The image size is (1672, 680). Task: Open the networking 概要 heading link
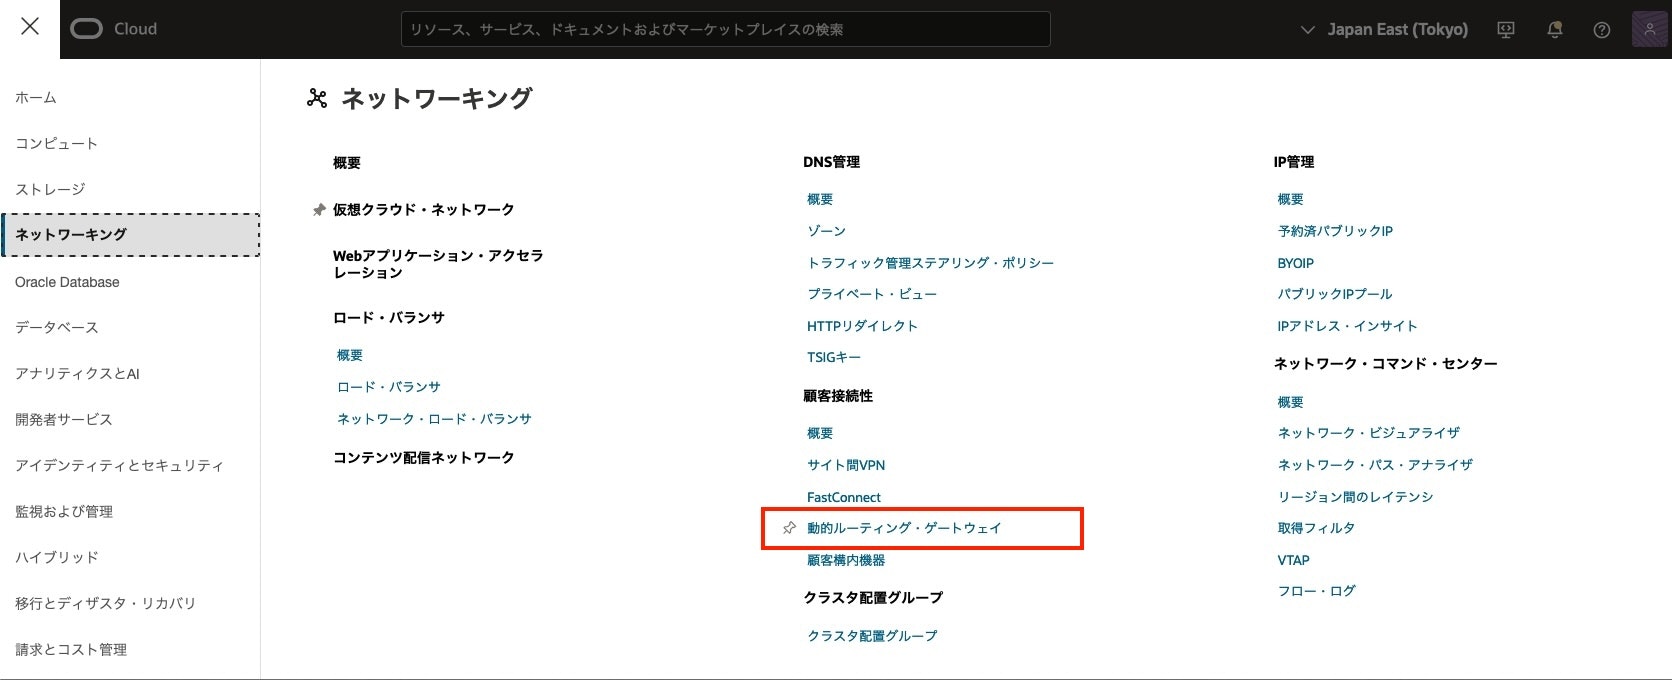(x=347, y=163)
